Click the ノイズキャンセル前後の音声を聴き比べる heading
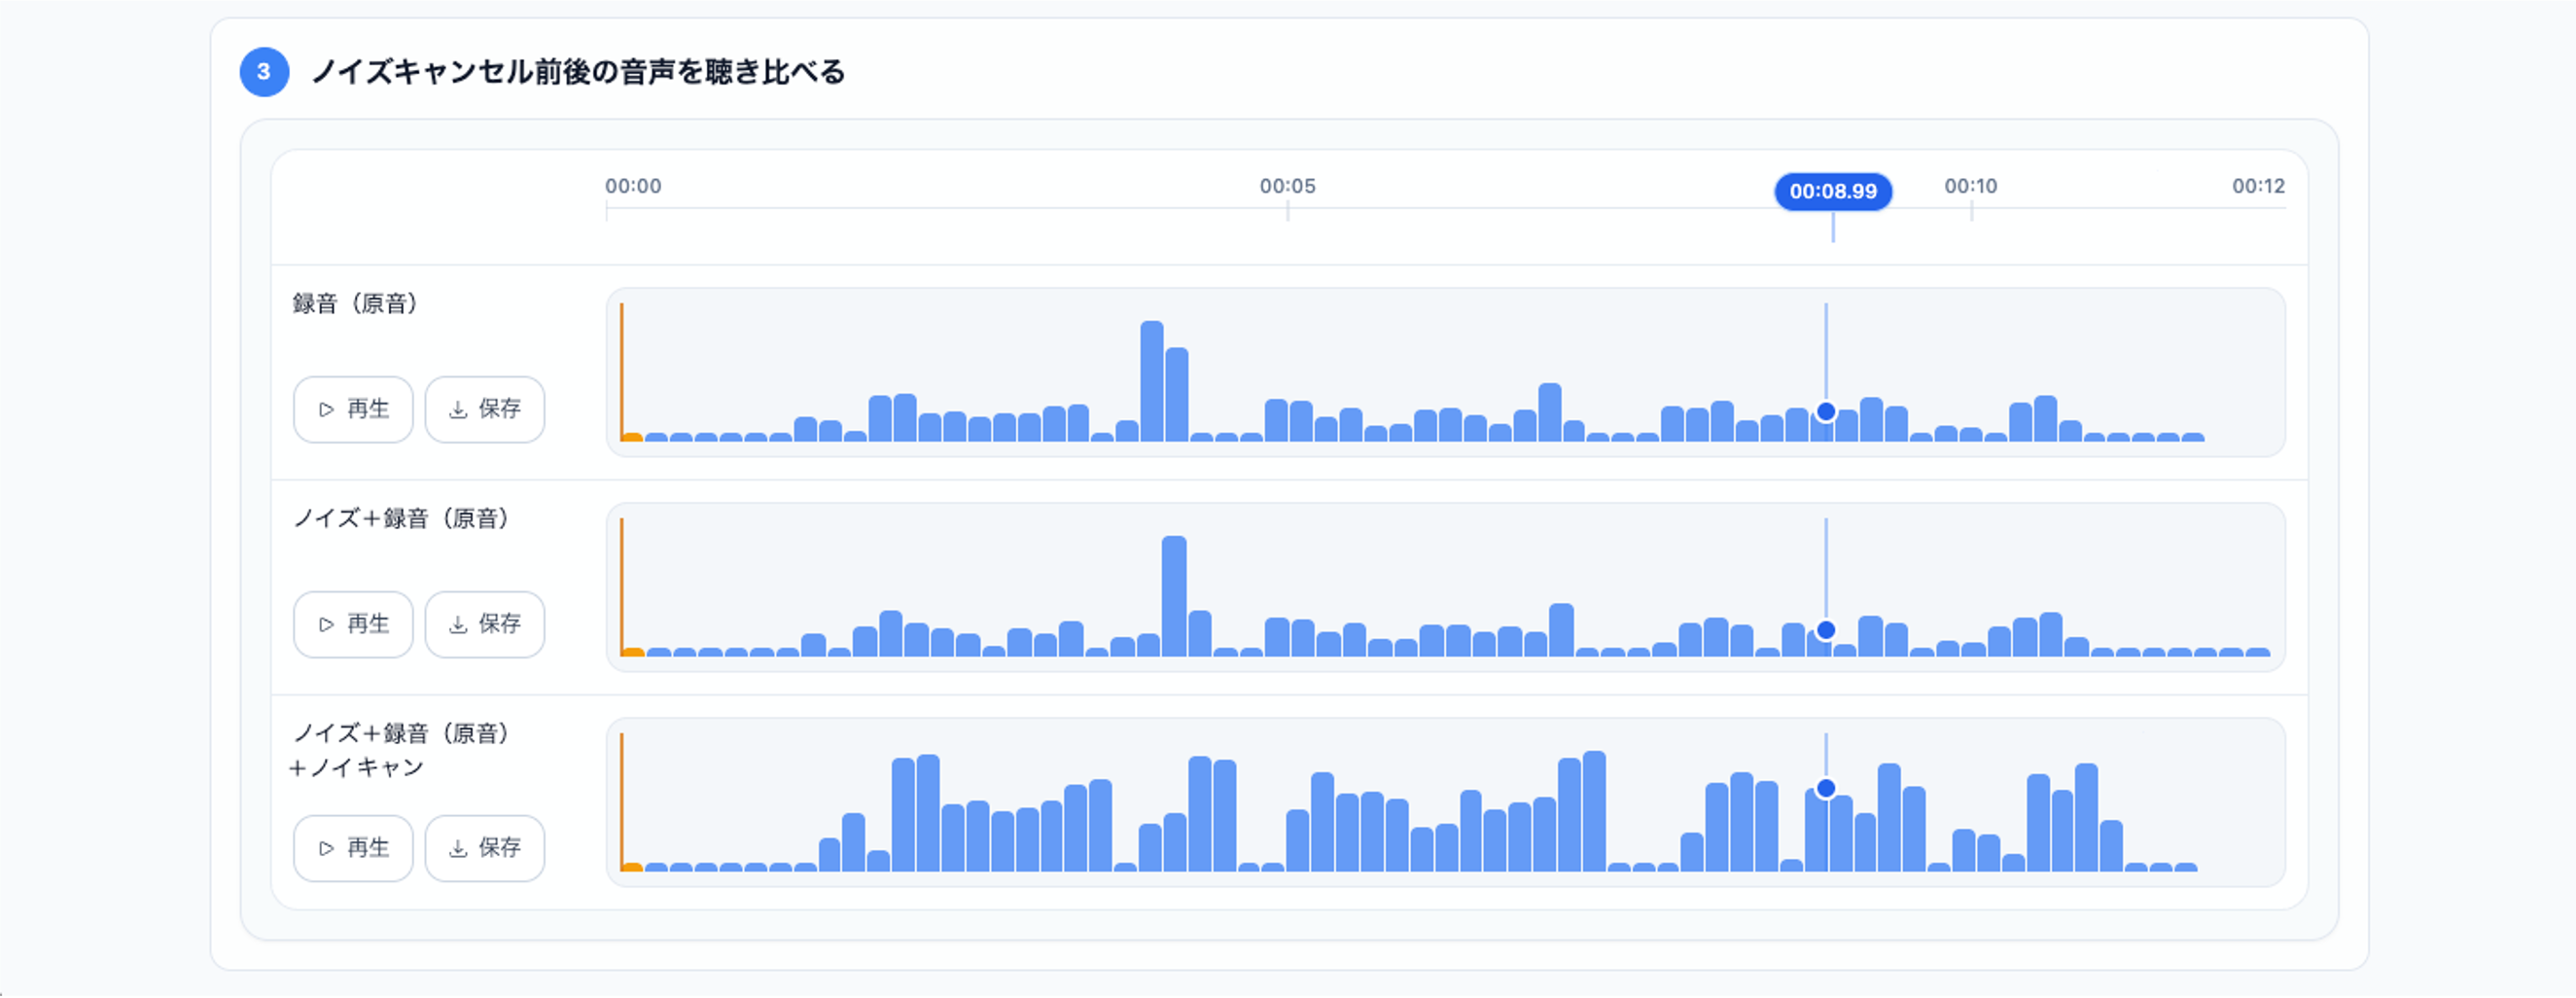The width and height of the screenshot is (2576, 998). pyautogui.click(x=578, y=72)
